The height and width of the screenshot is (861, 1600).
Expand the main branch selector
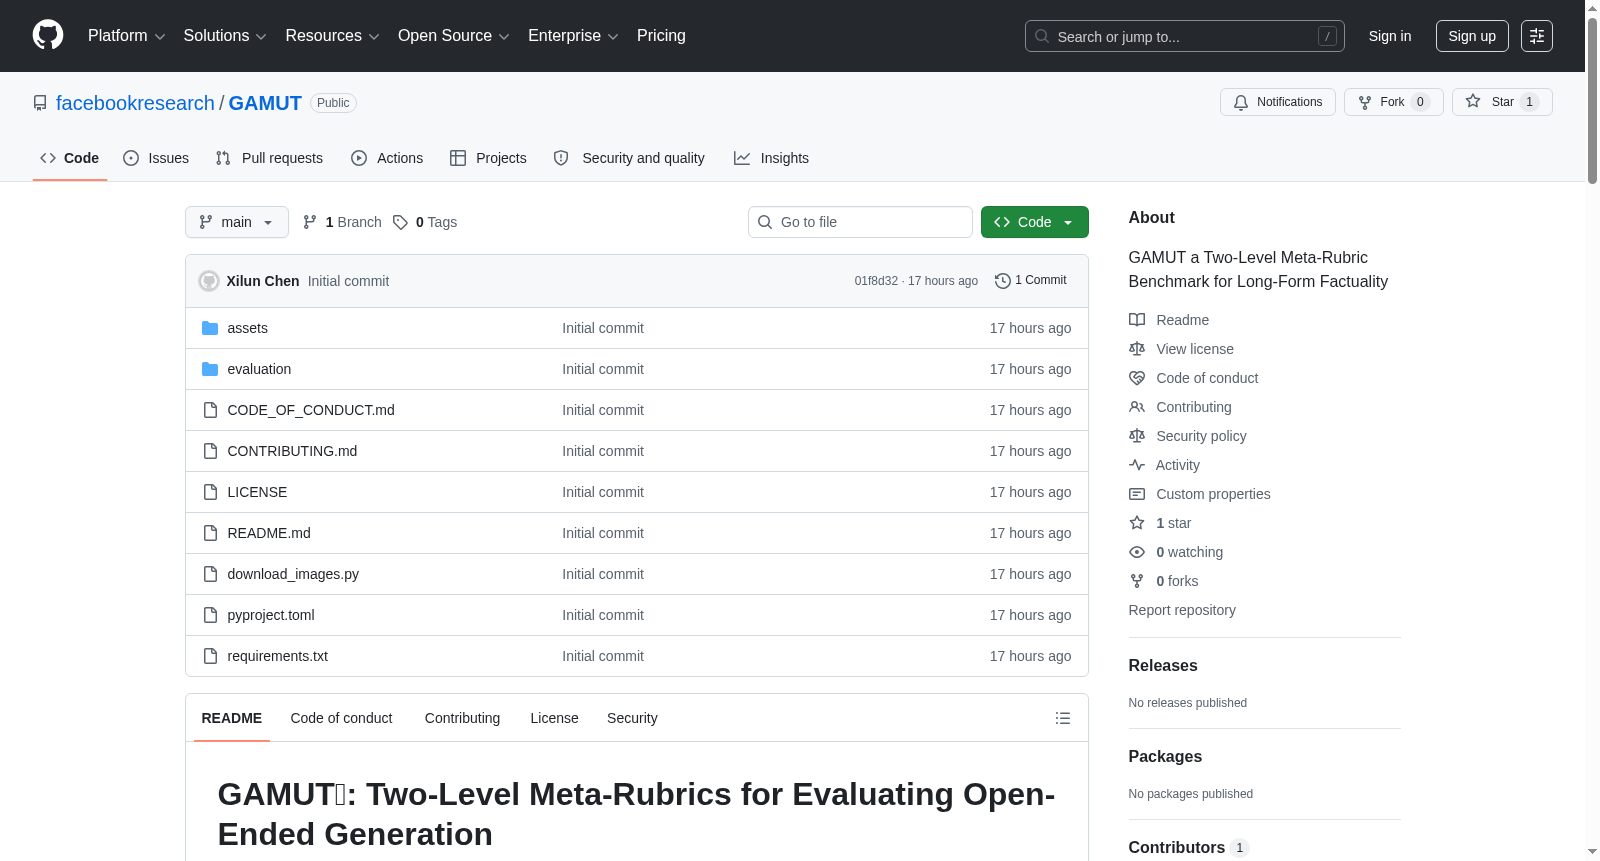[236, 222]
